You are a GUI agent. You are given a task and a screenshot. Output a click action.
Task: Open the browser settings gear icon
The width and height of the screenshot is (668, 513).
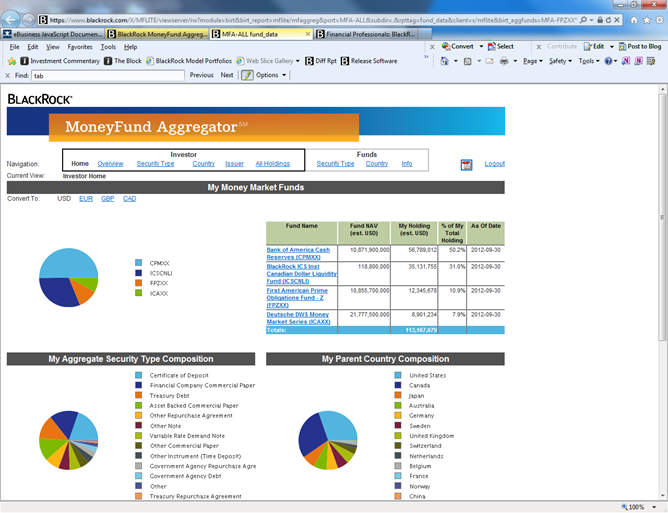[x=659, y=20]
